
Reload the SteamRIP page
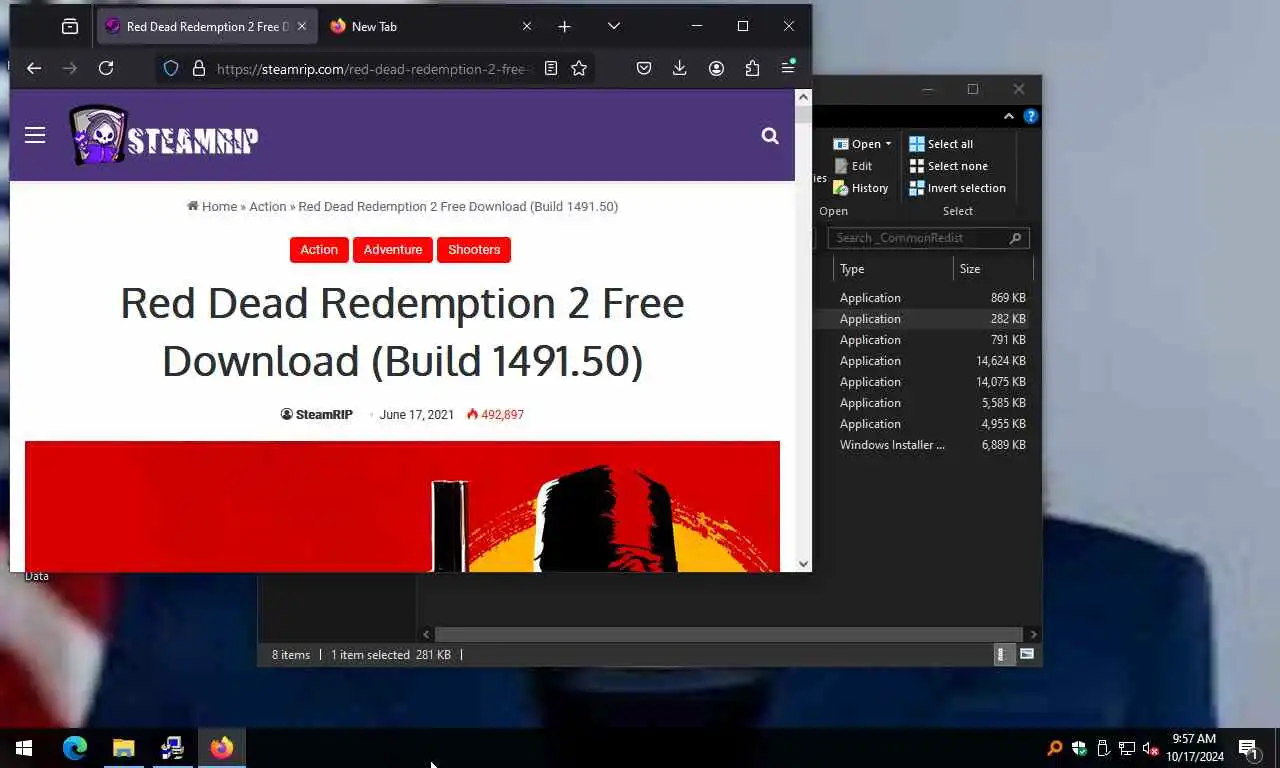[106, 68]
